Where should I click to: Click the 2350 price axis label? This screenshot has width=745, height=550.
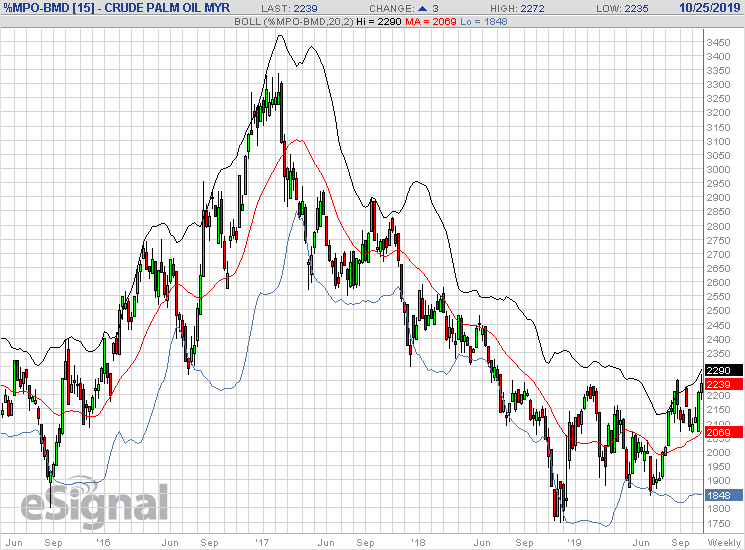pos(718,353)
